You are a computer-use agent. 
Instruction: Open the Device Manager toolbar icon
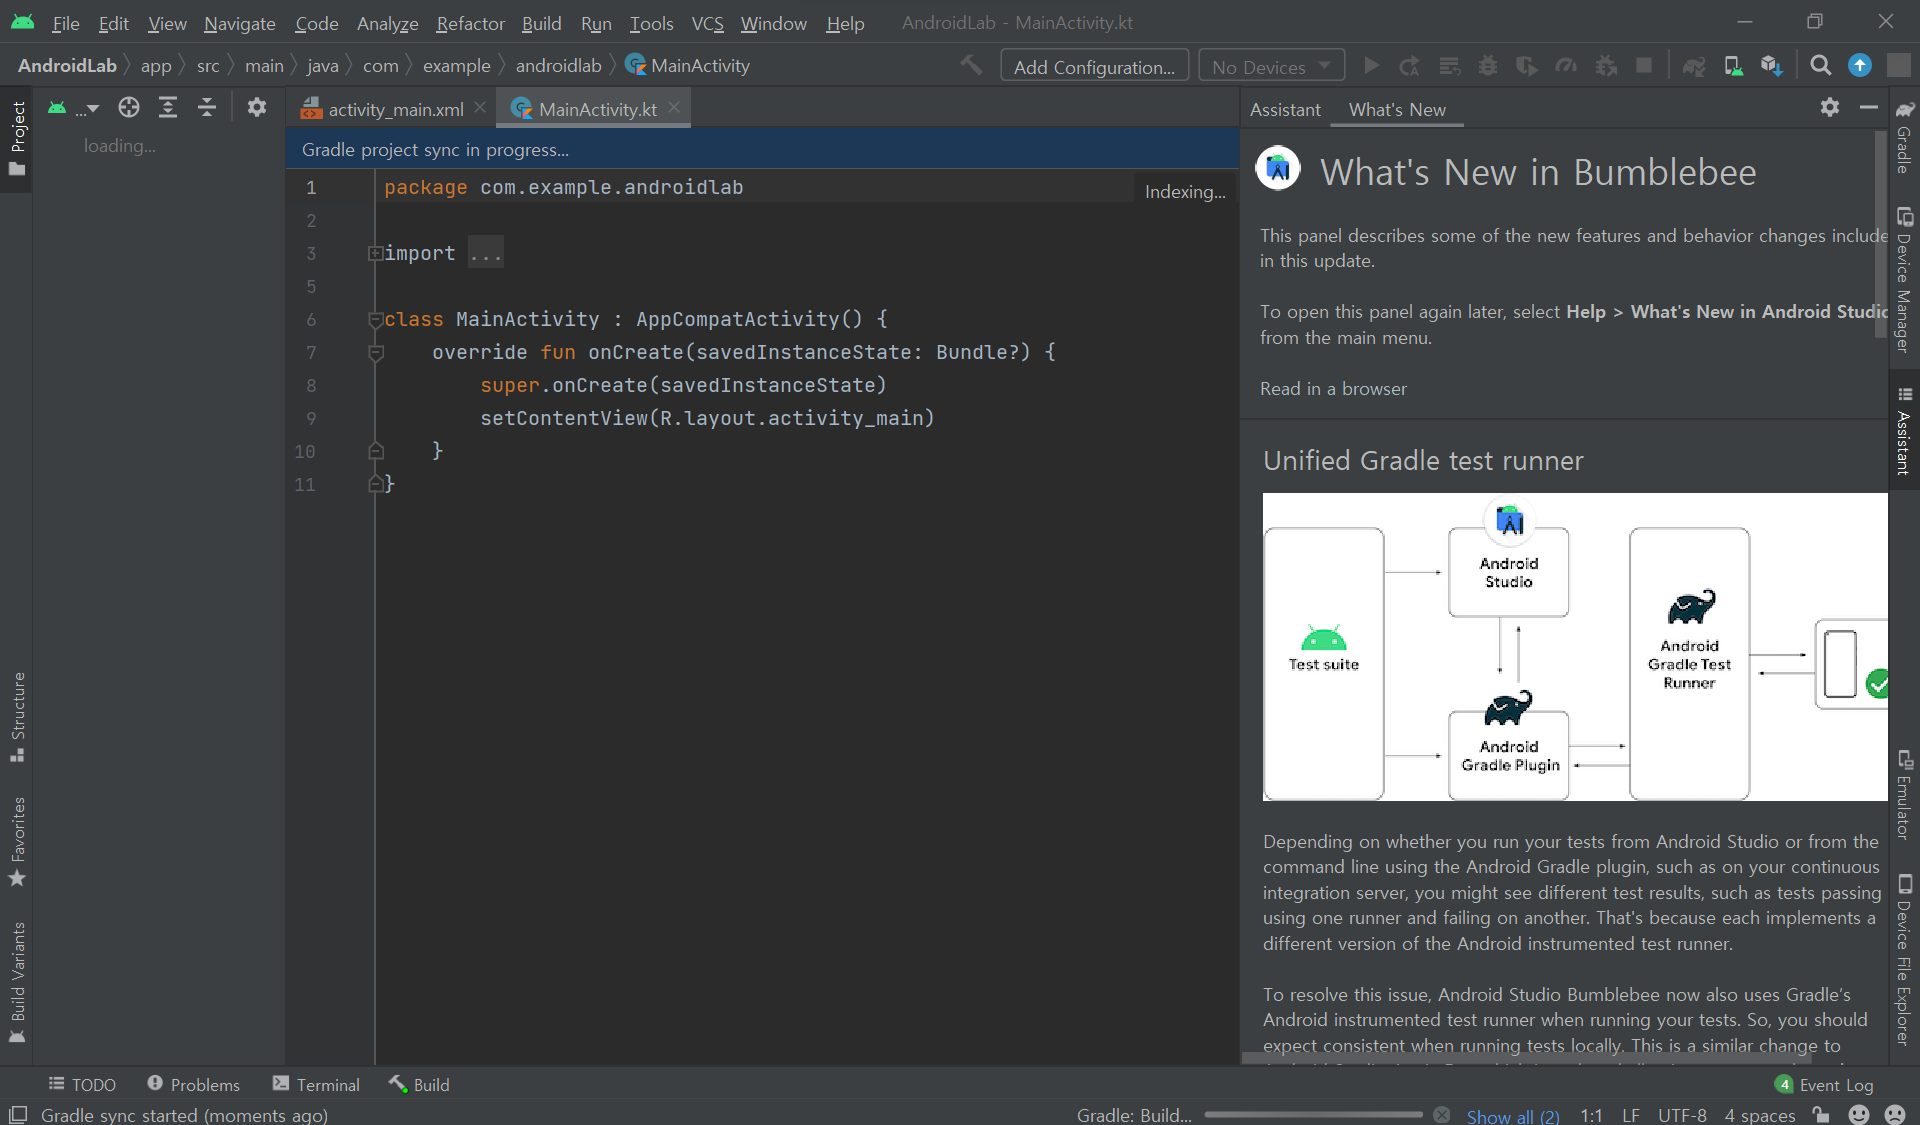tap(1733, 66)
